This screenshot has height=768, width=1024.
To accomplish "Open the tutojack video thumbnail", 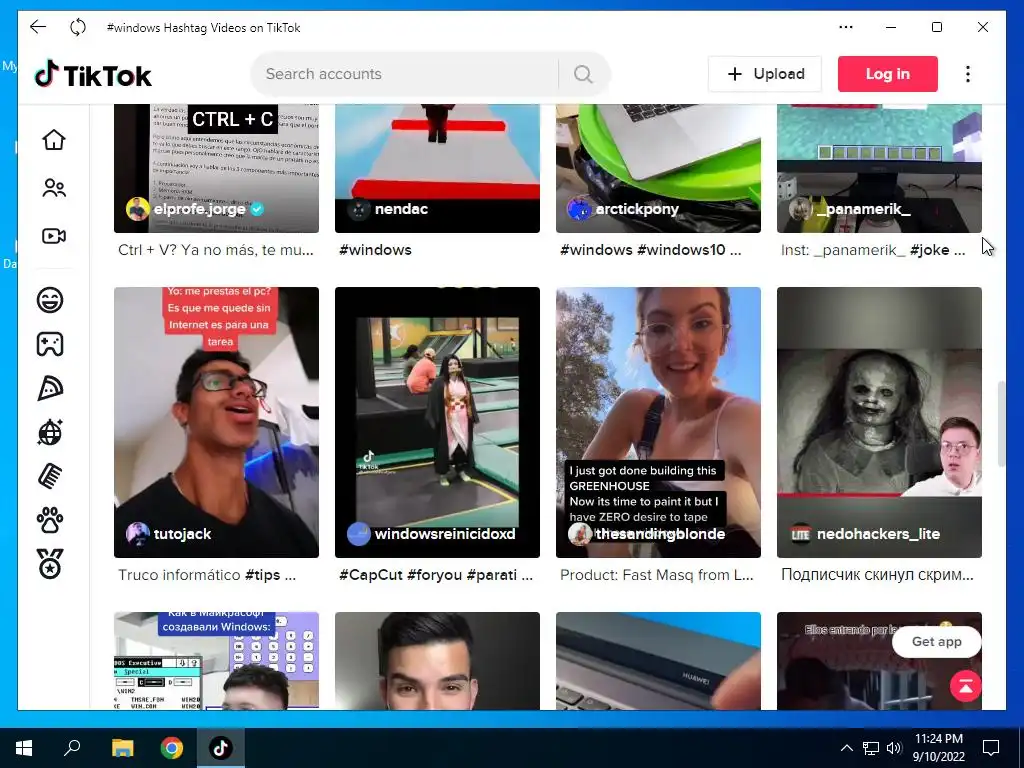I will [216, 422].
